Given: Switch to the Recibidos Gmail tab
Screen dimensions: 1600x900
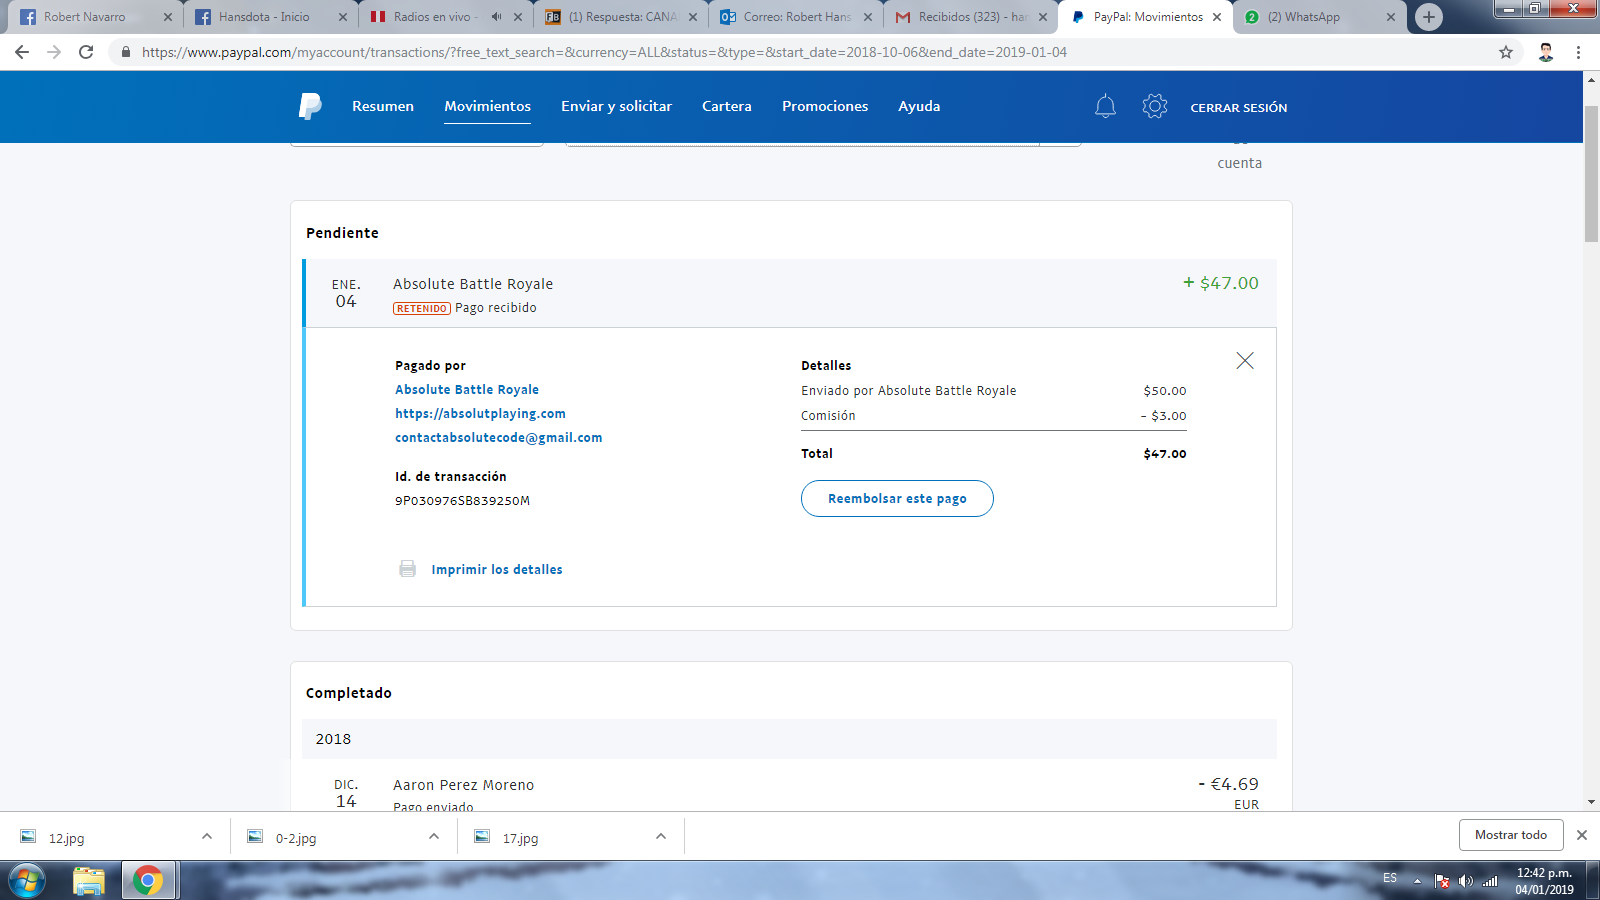Looking at the screenshot, I should tap(970, 17).
